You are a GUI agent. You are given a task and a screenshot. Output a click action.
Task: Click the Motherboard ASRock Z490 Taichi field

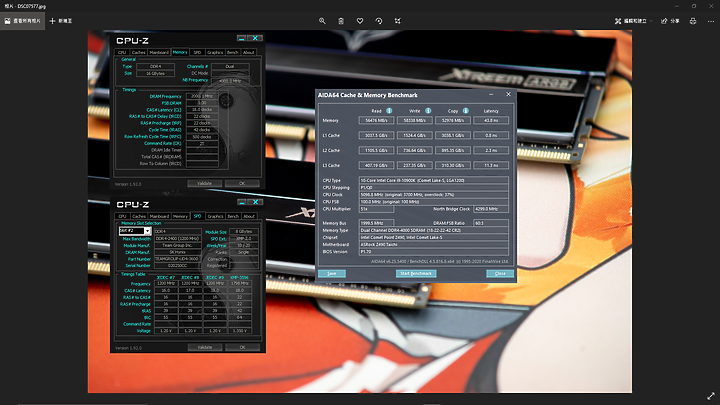[x=433, y=245]
